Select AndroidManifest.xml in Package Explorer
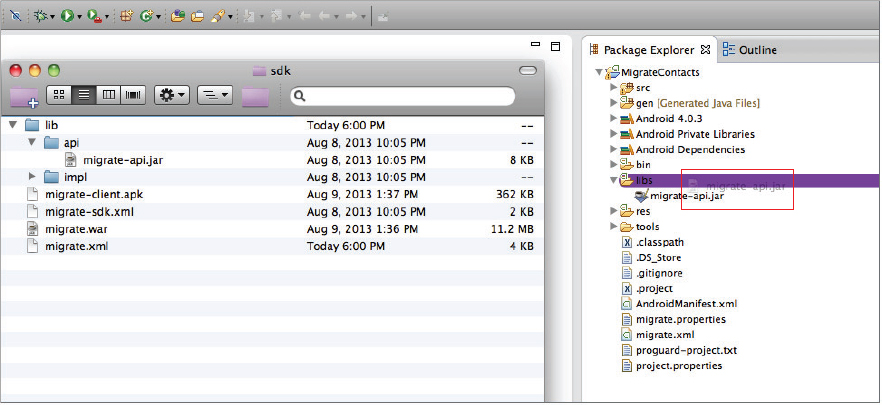The image size is (882, 405). point(685,304)
